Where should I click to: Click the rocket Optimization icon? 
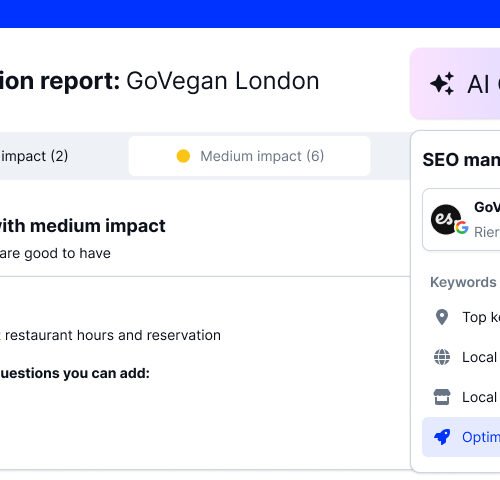pyautogui.click(x=442, y=437)
